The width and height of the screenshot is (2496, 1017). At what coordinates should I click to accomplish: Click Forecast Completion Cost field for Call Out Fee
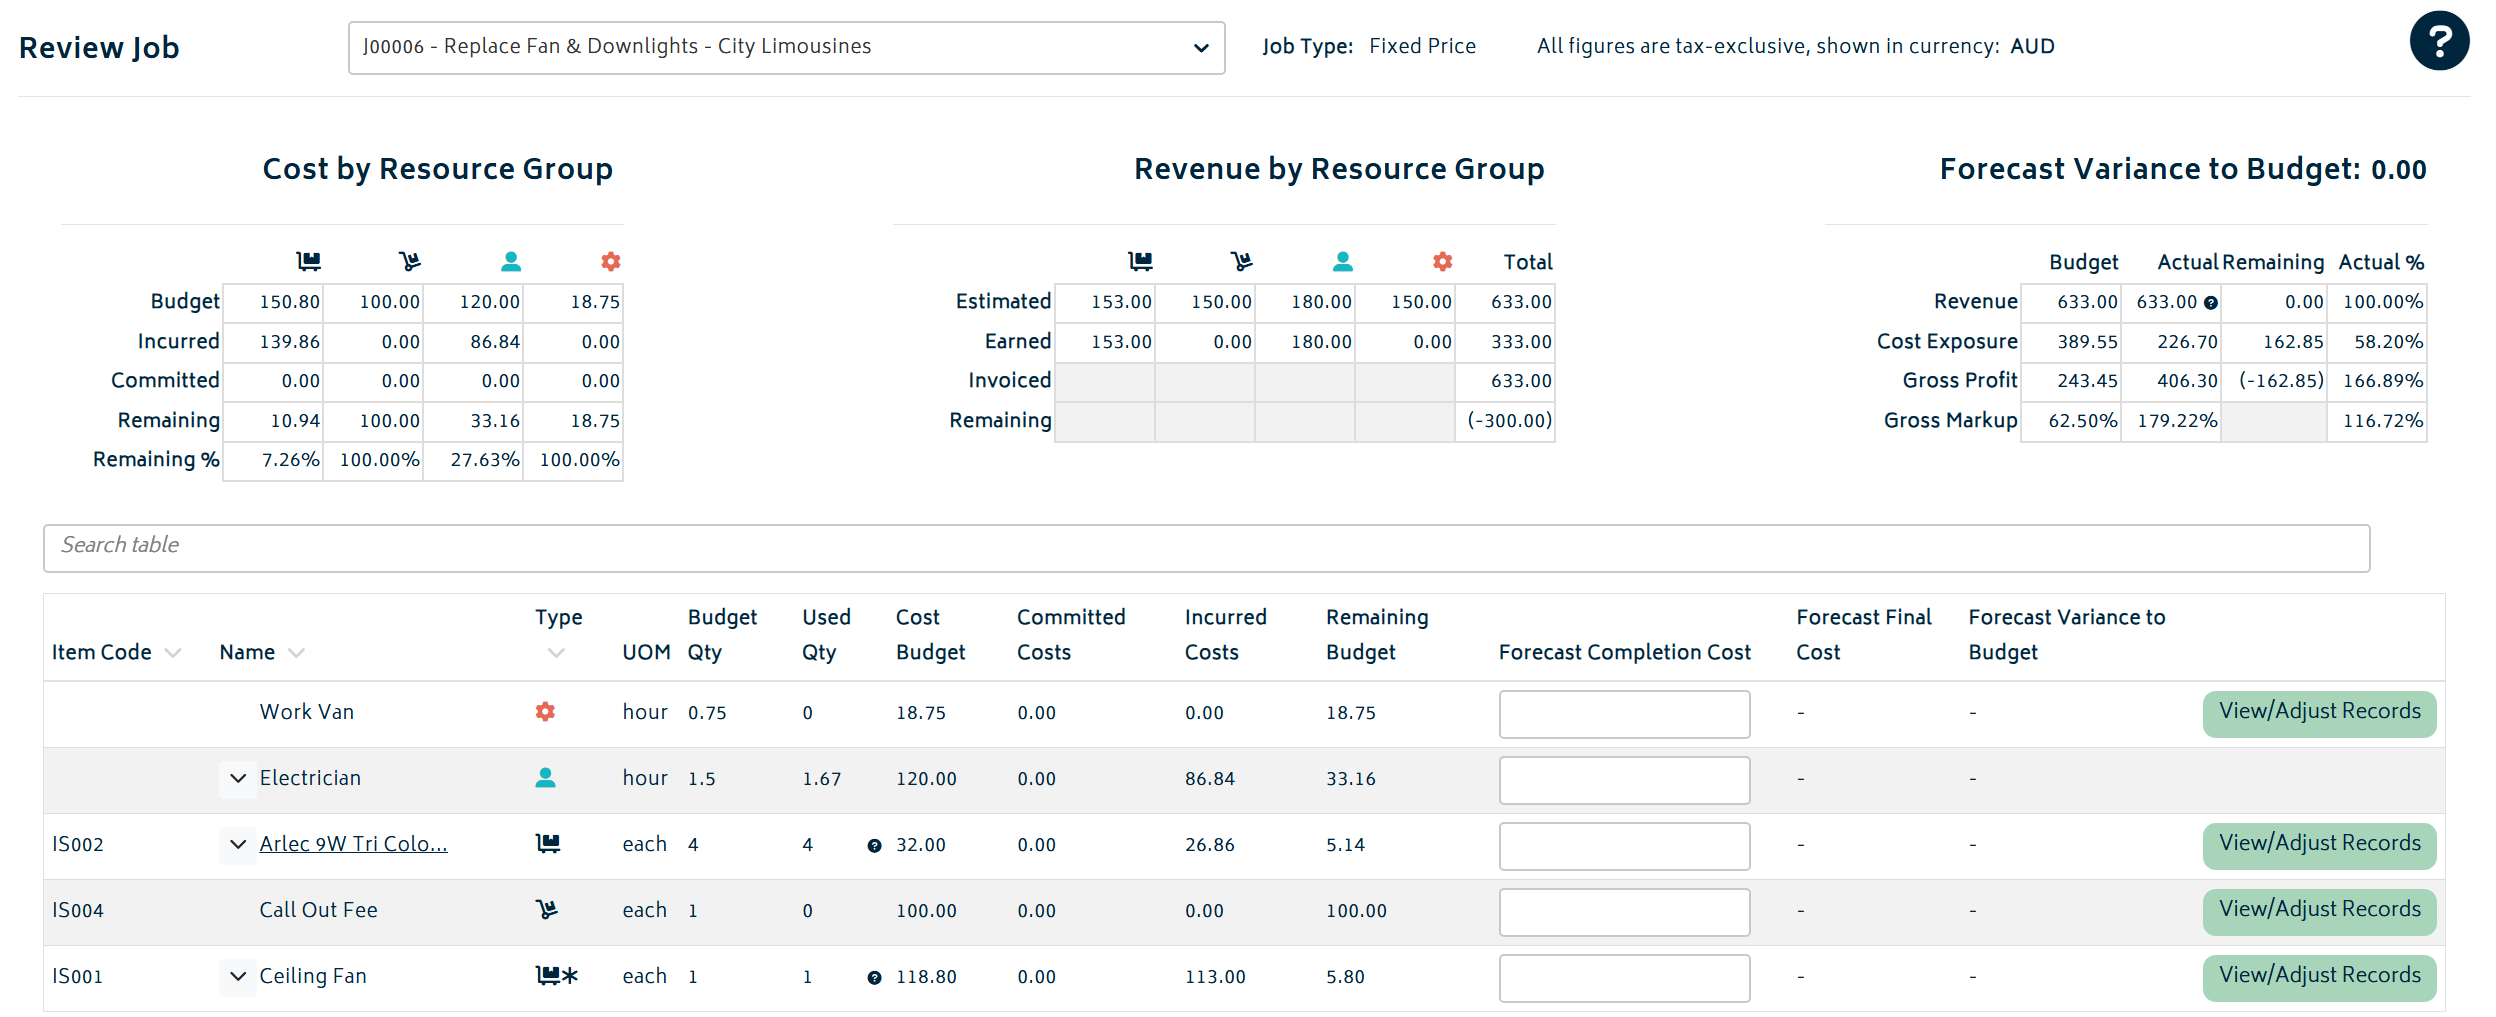pyautogui.click(x=1624, y=912)
